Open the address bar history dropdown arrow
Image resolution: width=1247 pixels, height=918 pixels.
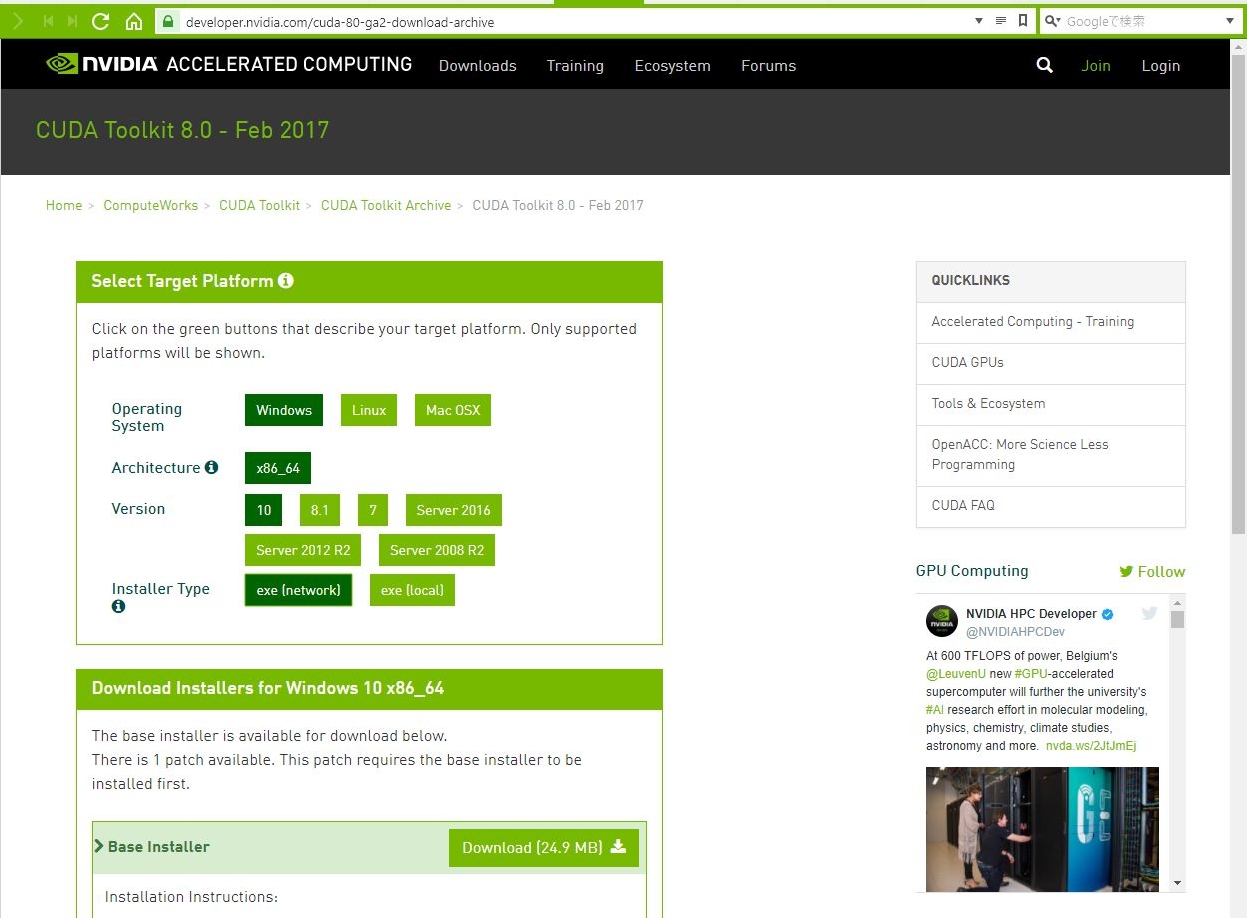(979, 21)
